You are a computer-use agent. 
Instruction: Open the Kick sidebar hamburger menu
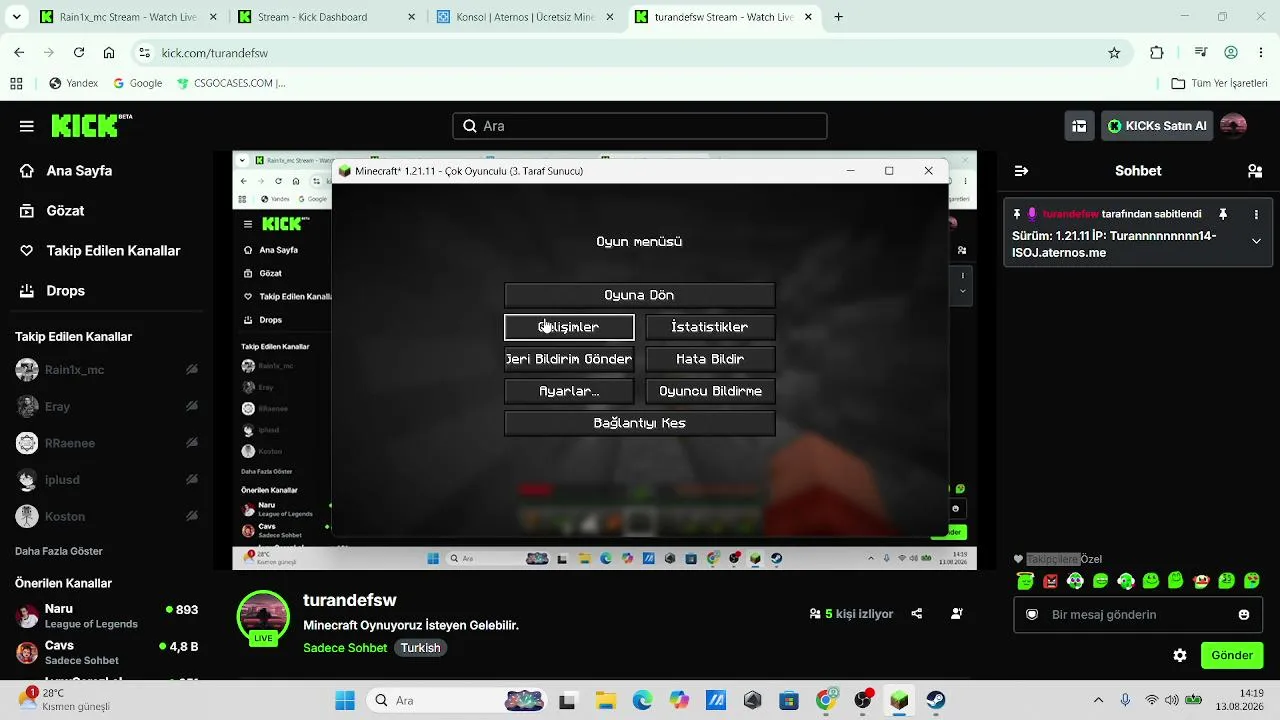coord(27,126)
